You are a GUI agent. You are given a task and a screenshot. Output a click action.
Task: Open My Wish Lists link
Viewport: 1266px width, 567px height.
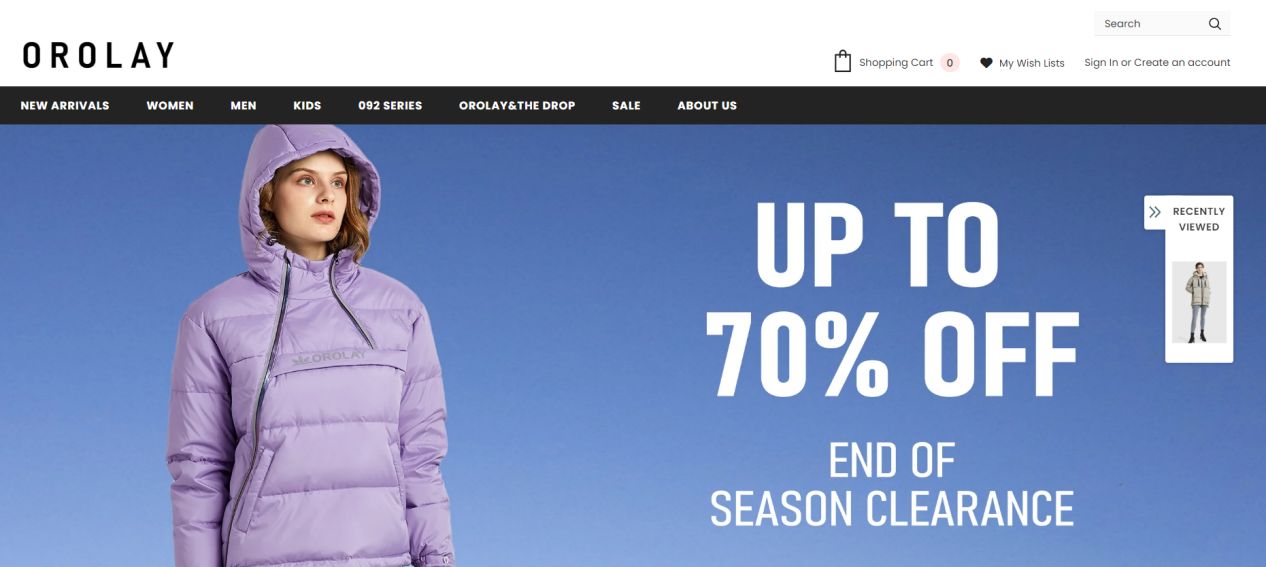[x=1032, y=63]
